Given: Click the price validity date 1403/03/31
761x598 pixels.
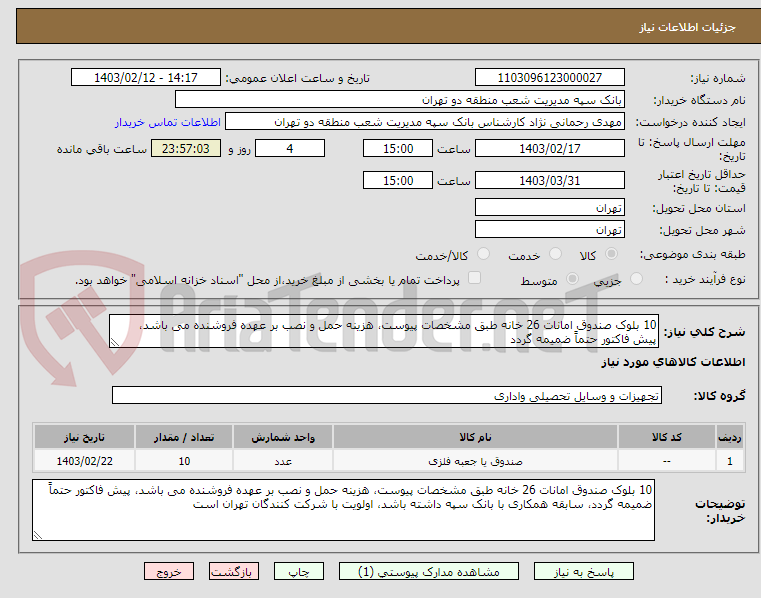Looking at the screenshot, I should [x=549, y=181].
